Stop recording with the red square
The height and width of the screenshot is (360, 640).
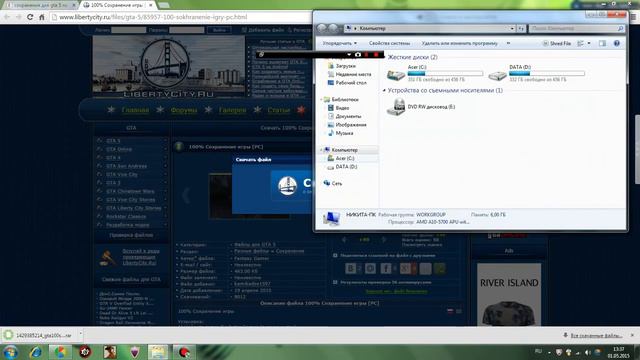(x=376, y=54)
